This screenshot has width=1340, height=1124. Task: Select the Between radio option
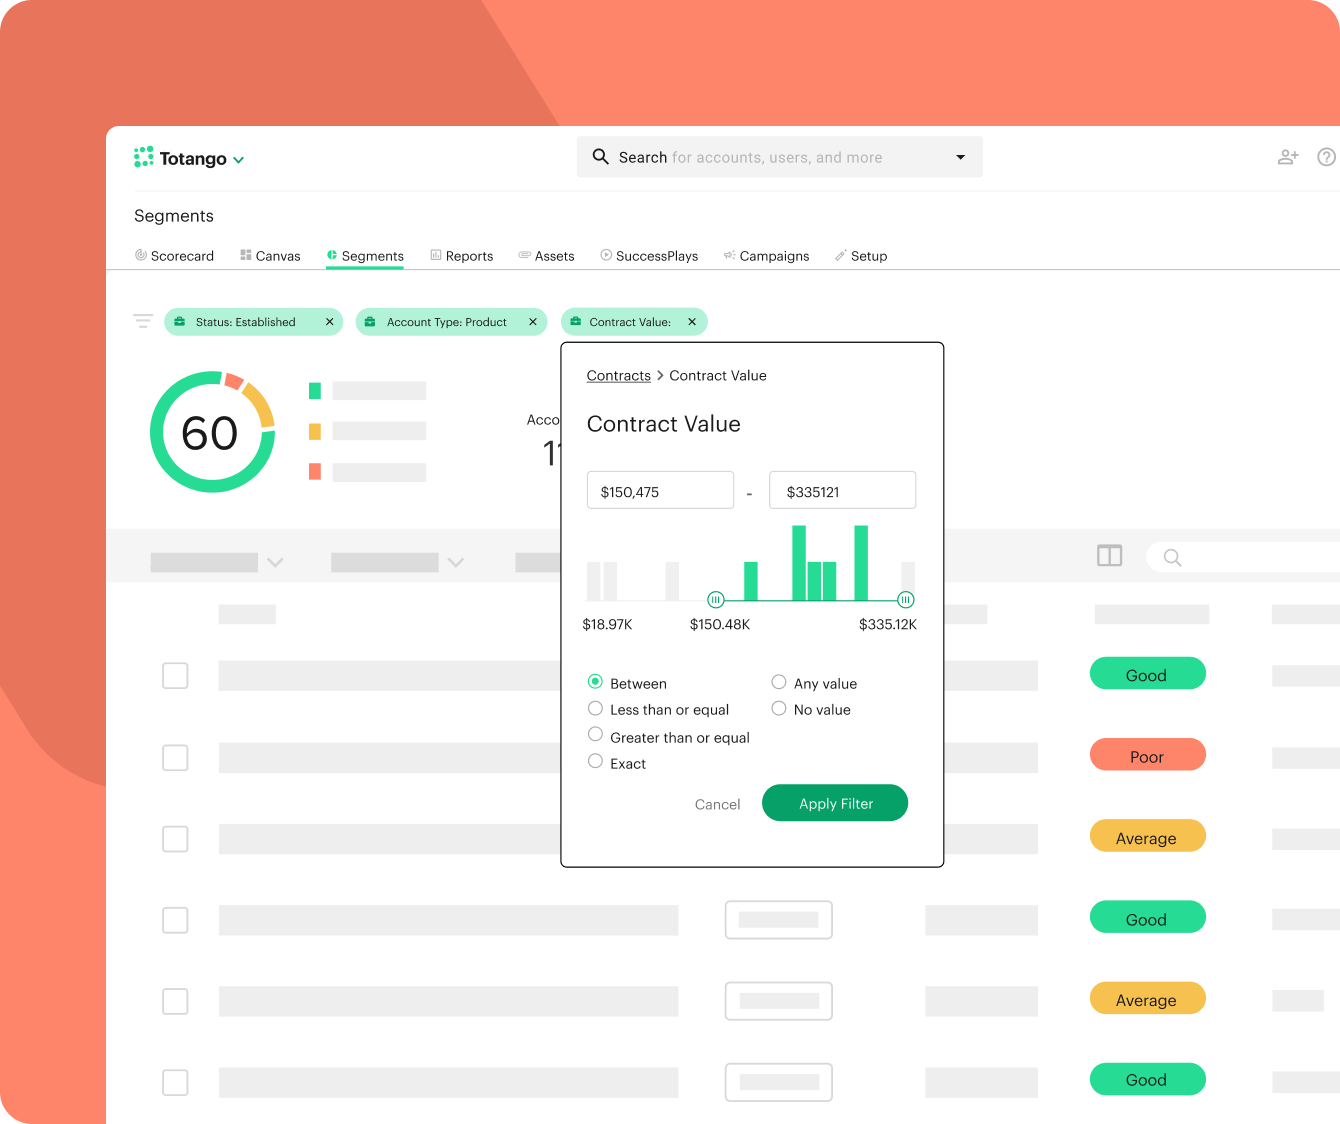[x=595, y=682]
